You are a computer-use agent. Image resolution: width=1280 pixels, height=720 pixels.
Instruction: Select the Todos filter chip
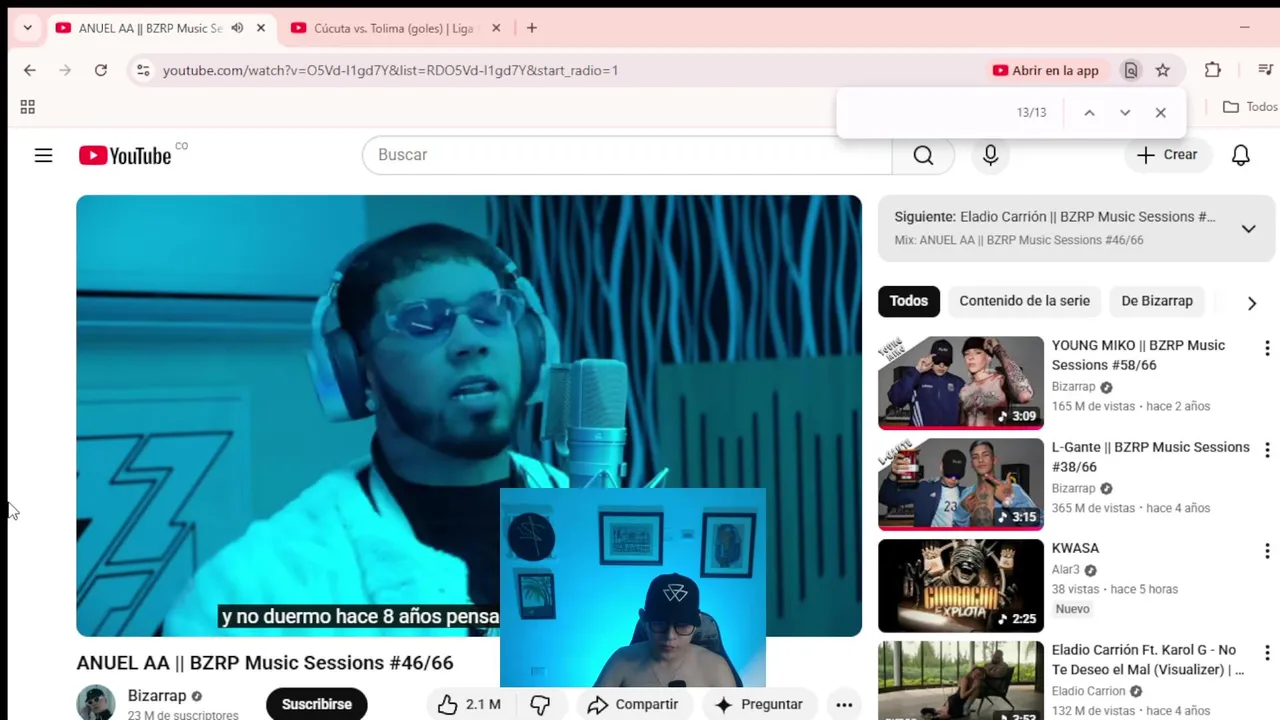tap(909, 301)
